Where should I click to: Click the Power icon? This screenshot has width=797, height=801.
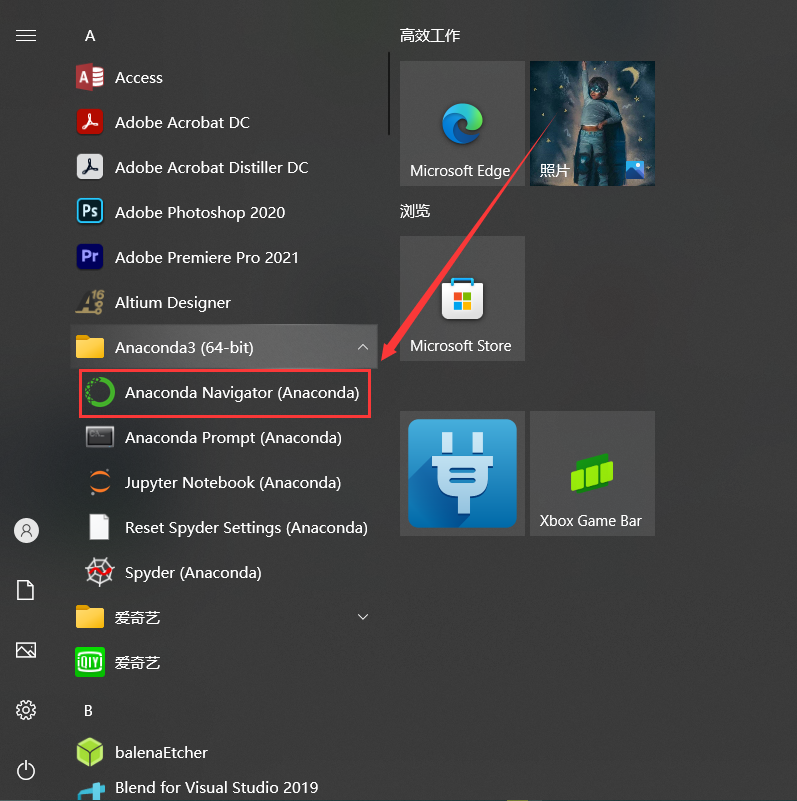pyautogui.click(x=26, y=770)
